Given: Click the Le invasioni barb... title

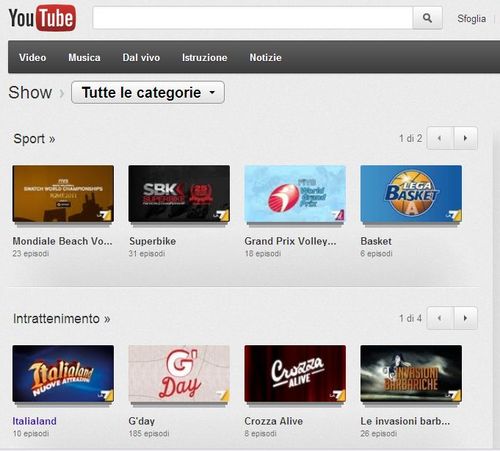Looking at the screenshot, I should [405, 421].
